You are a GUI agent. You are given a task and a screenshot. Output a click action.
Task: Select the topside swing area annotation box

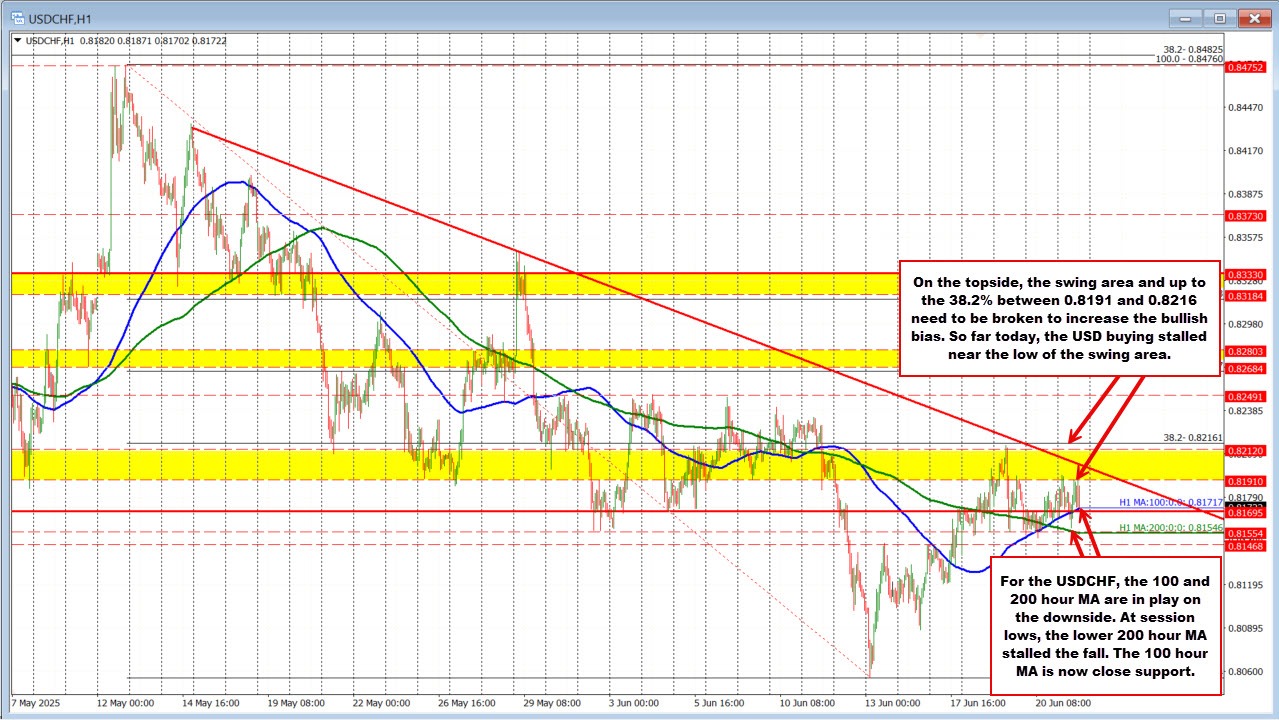click(1060, 317)
